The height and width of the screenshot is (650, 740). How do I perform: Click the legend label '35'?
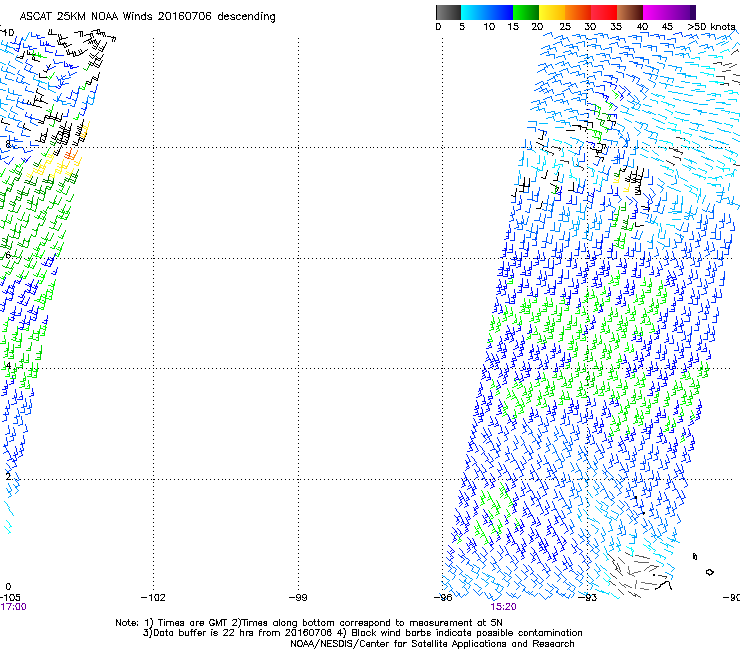[616, 27]
